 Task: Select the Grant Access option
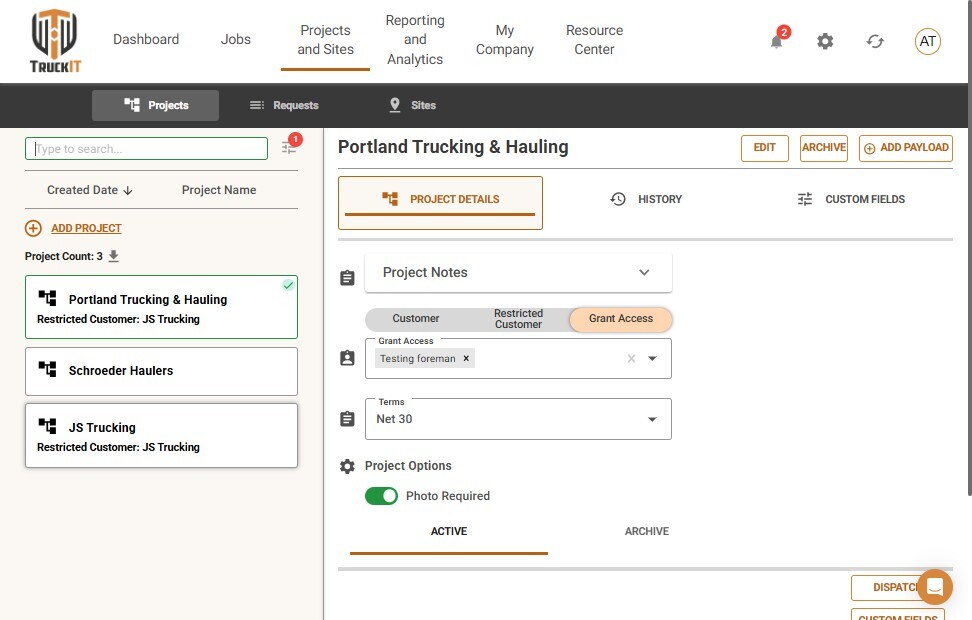pos(621,319)
